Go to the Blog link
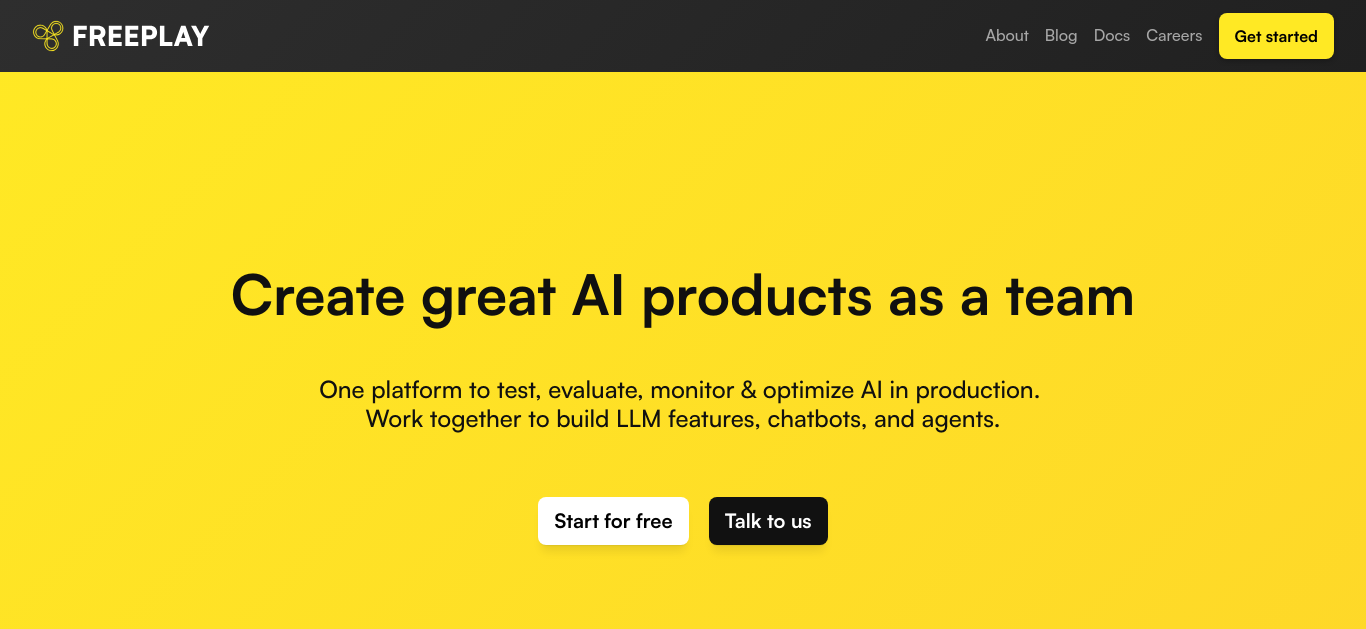This screenshot has width=1366, height=629. pyautogui.click(x=1061, y=36)
